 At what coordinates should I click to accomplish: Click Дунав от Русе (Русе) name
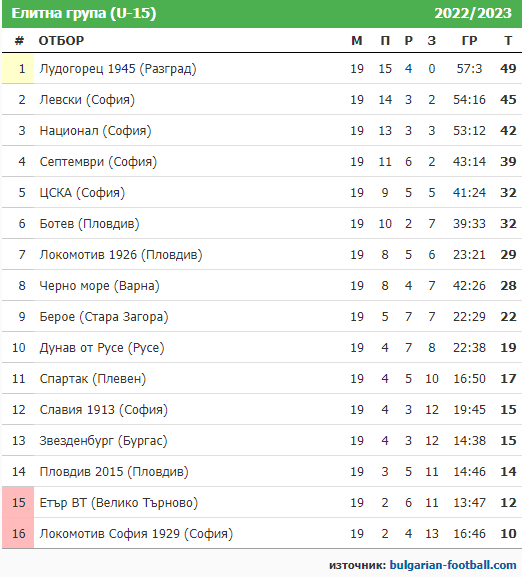pyautogui.click(x=102, y=347)
